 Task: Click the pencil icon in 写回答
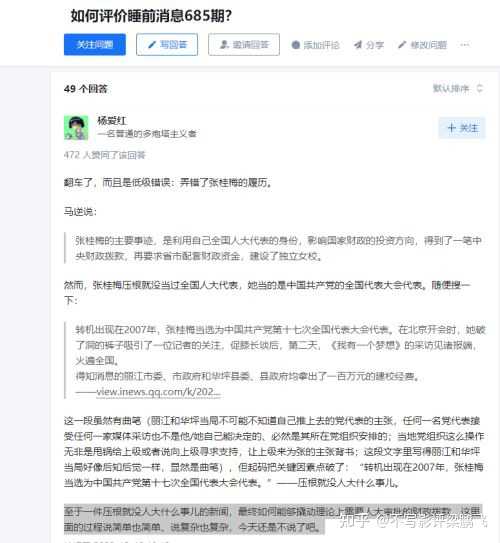tap(152, 45)
